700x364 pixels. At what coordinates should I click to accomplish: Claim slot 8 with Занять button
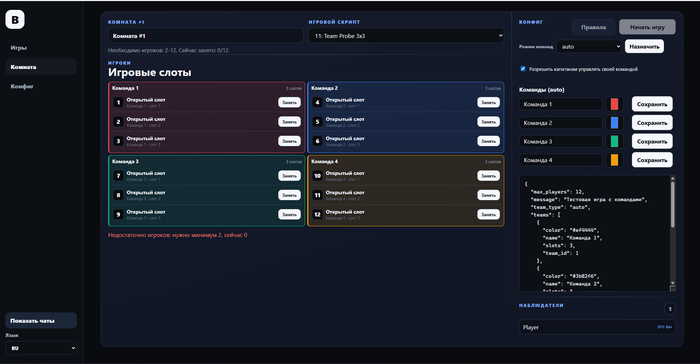click(x=289, y=195)
